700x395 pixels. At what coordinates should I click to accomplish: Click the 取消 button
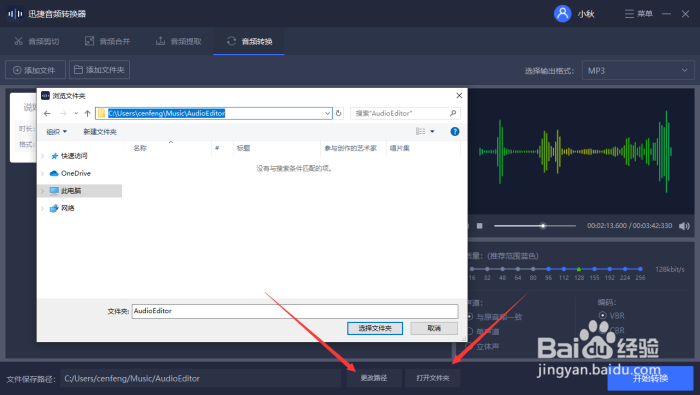pos(434,328)
